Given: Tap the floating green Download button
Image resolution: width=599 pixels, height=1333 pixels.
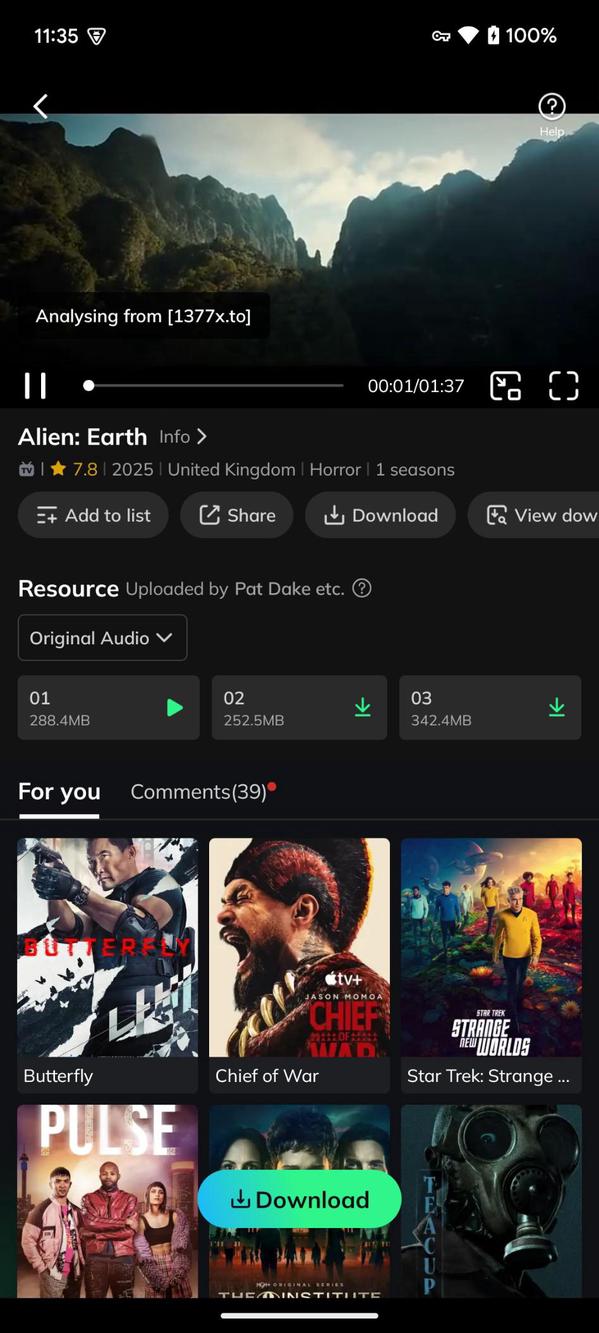Looking at the screenshot, I should tap(299, 1199).
